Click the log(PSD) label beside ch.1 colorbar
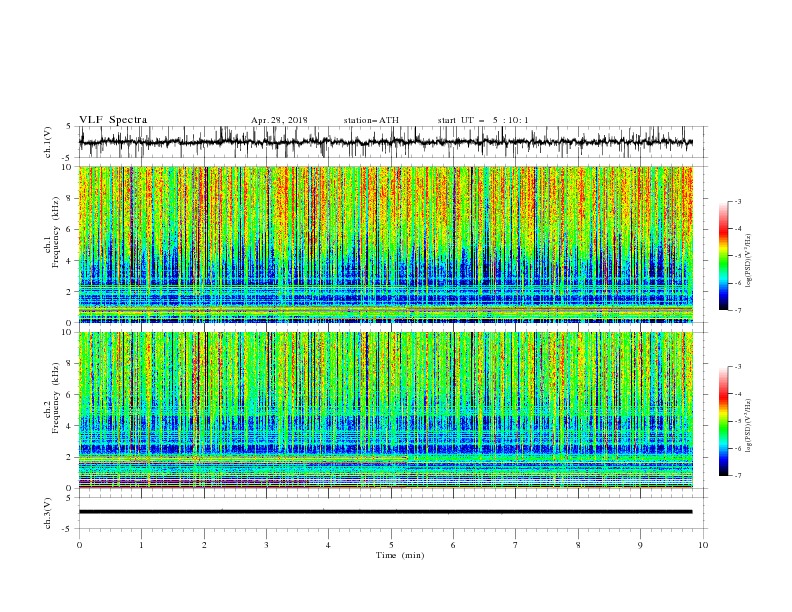792x612 pixels. [749, 261]
